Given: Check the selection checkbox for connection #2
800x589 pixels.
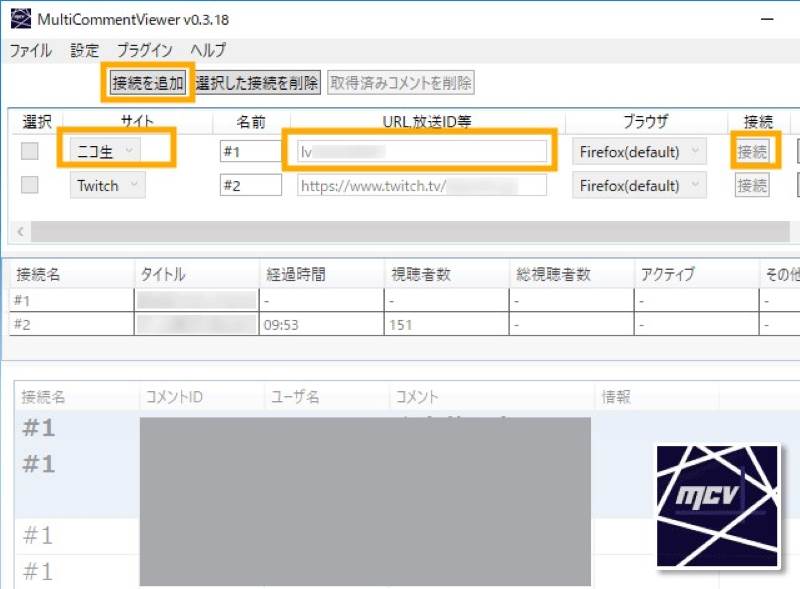Looking at the screenshot, I should [x=31, y=185].
